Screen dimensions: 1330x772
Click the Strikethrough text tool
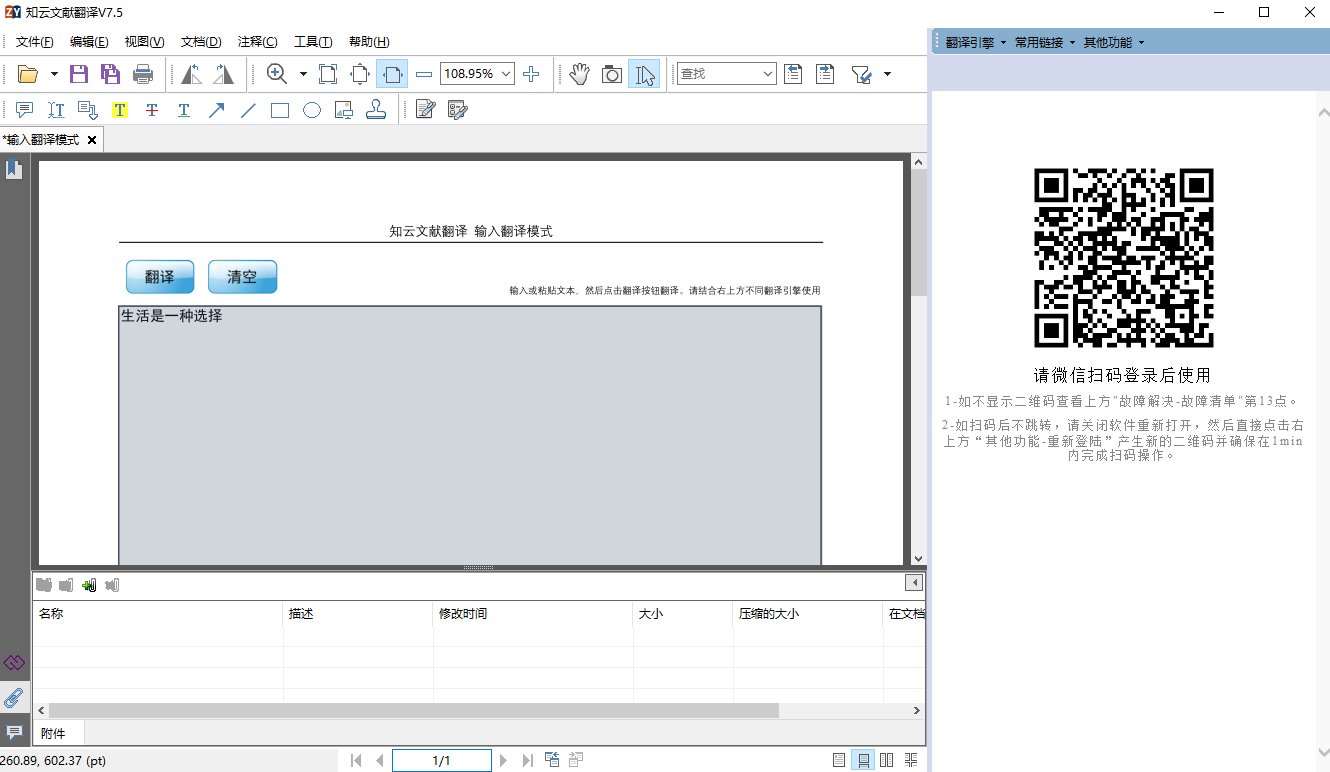(x=152, y=110)
